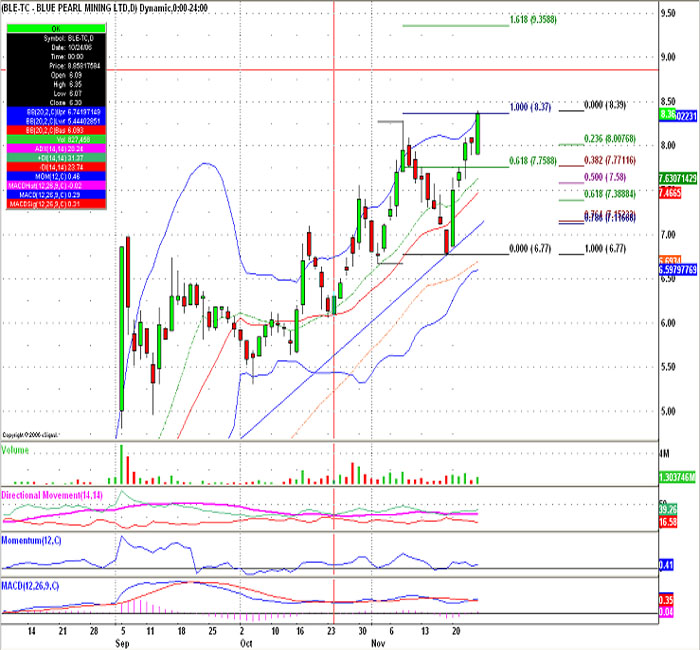Select the Low value row in data window

[56, 93]
